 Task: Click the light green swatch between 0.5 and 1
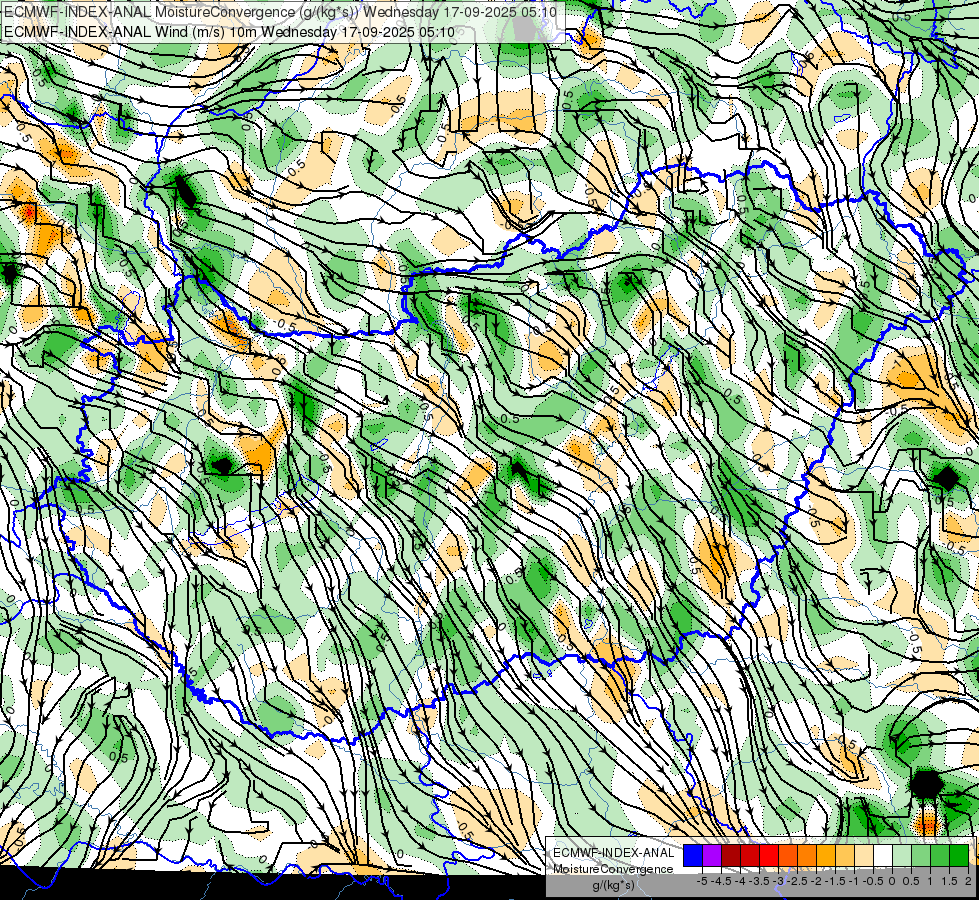click(x=921, y=856)
